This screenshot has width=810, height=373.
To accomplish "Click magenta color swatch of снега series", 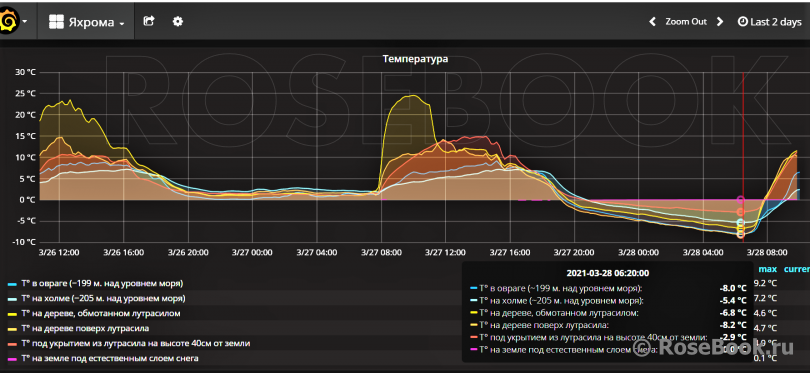I will click(x=12, y=359).
